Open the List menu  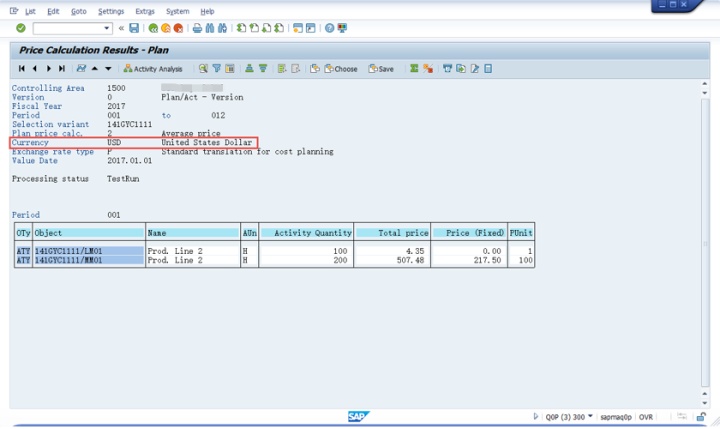[30, 11]
